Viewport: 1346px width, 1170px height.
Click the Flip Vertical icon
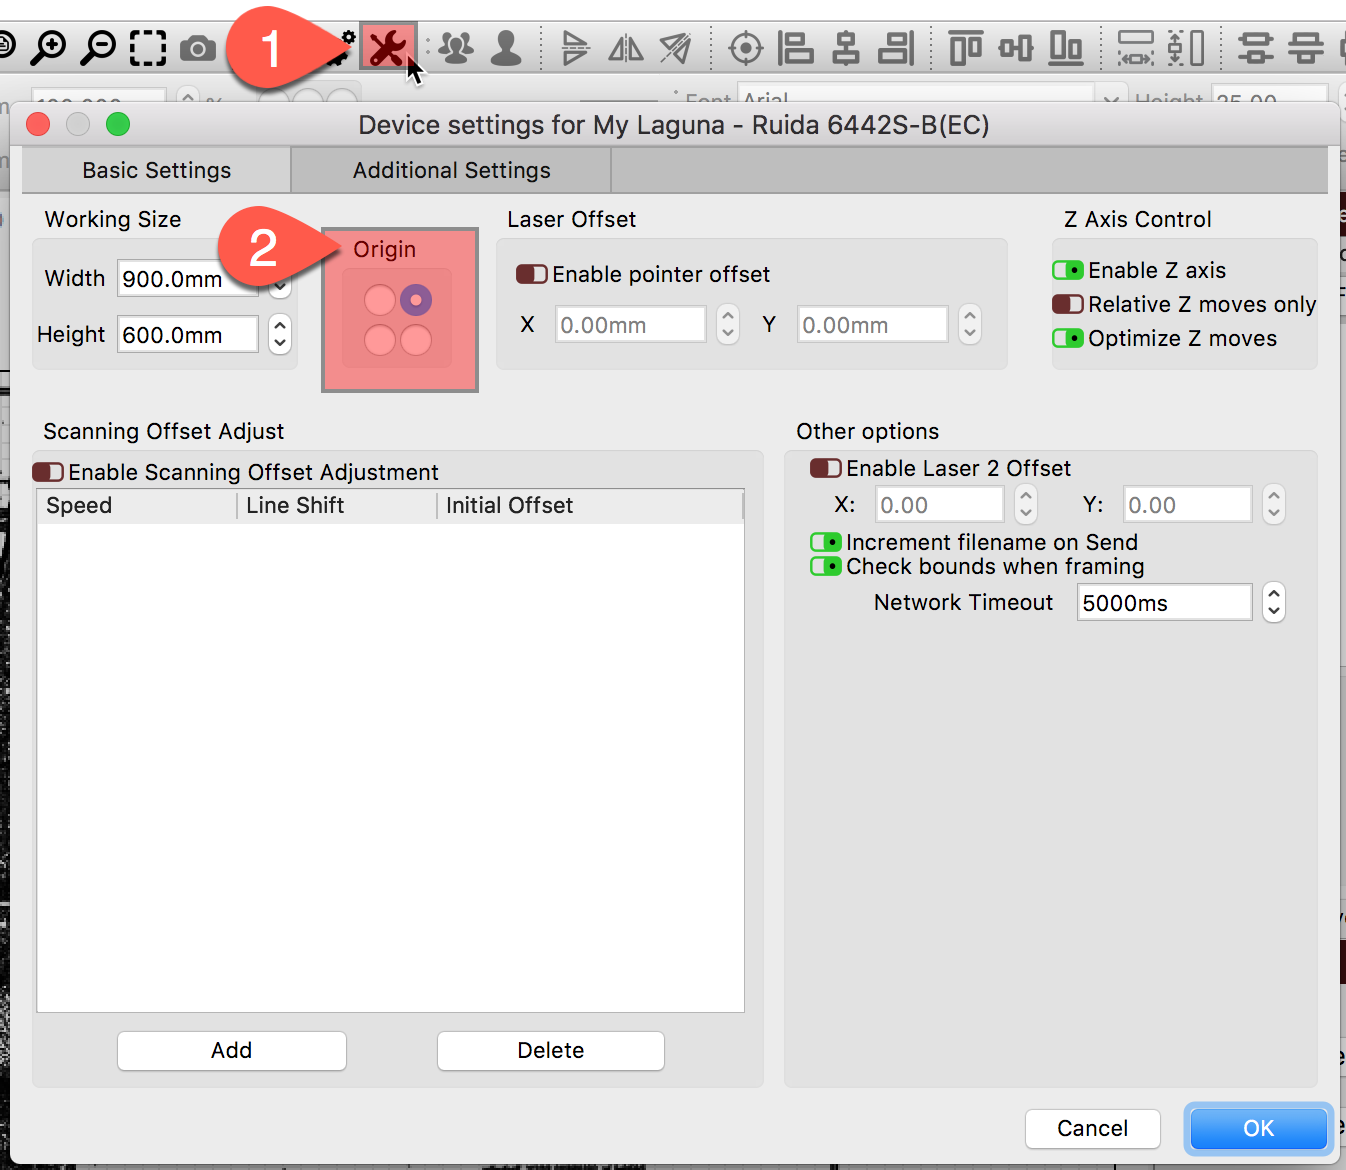coord(575,47)
